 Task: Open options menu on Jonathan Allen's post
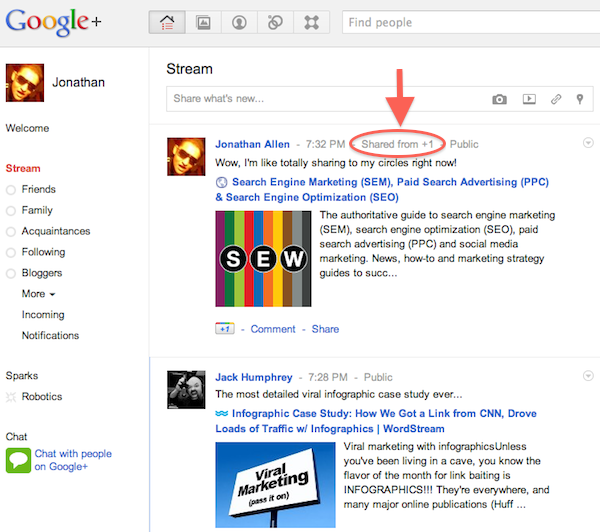[x=588, y=143]
